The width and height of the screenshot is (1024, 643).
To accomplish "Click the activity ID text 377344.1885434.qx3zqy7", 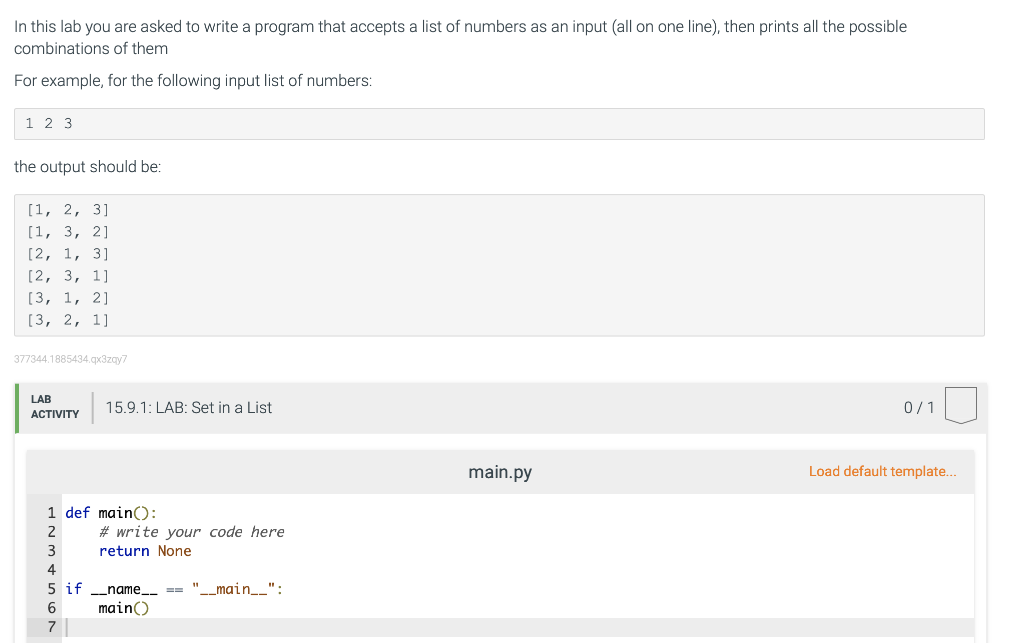I will coord(71,359).
